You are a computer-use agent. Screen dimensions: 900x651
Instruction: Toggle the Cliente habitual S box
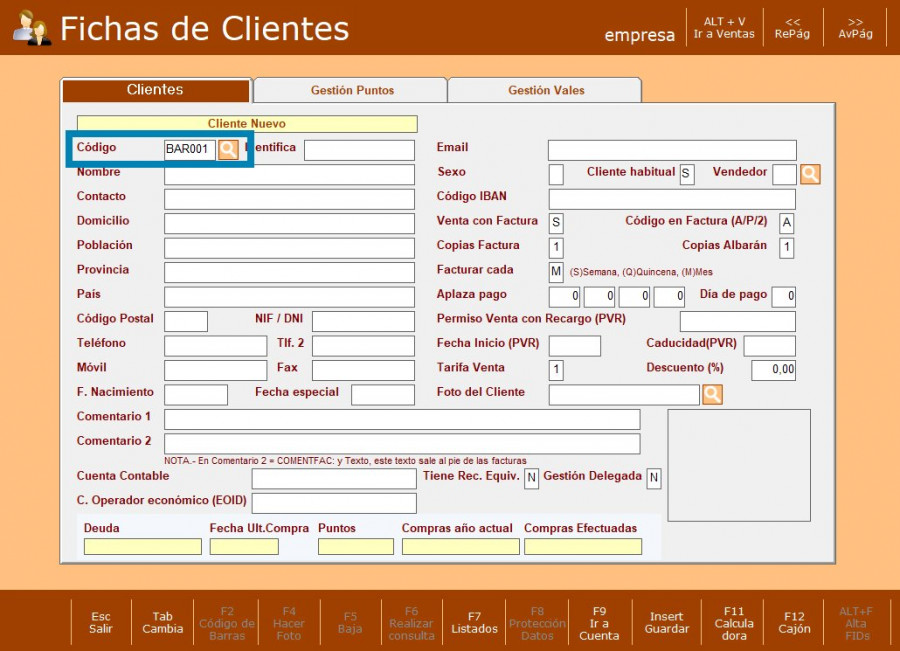[686, 174]
